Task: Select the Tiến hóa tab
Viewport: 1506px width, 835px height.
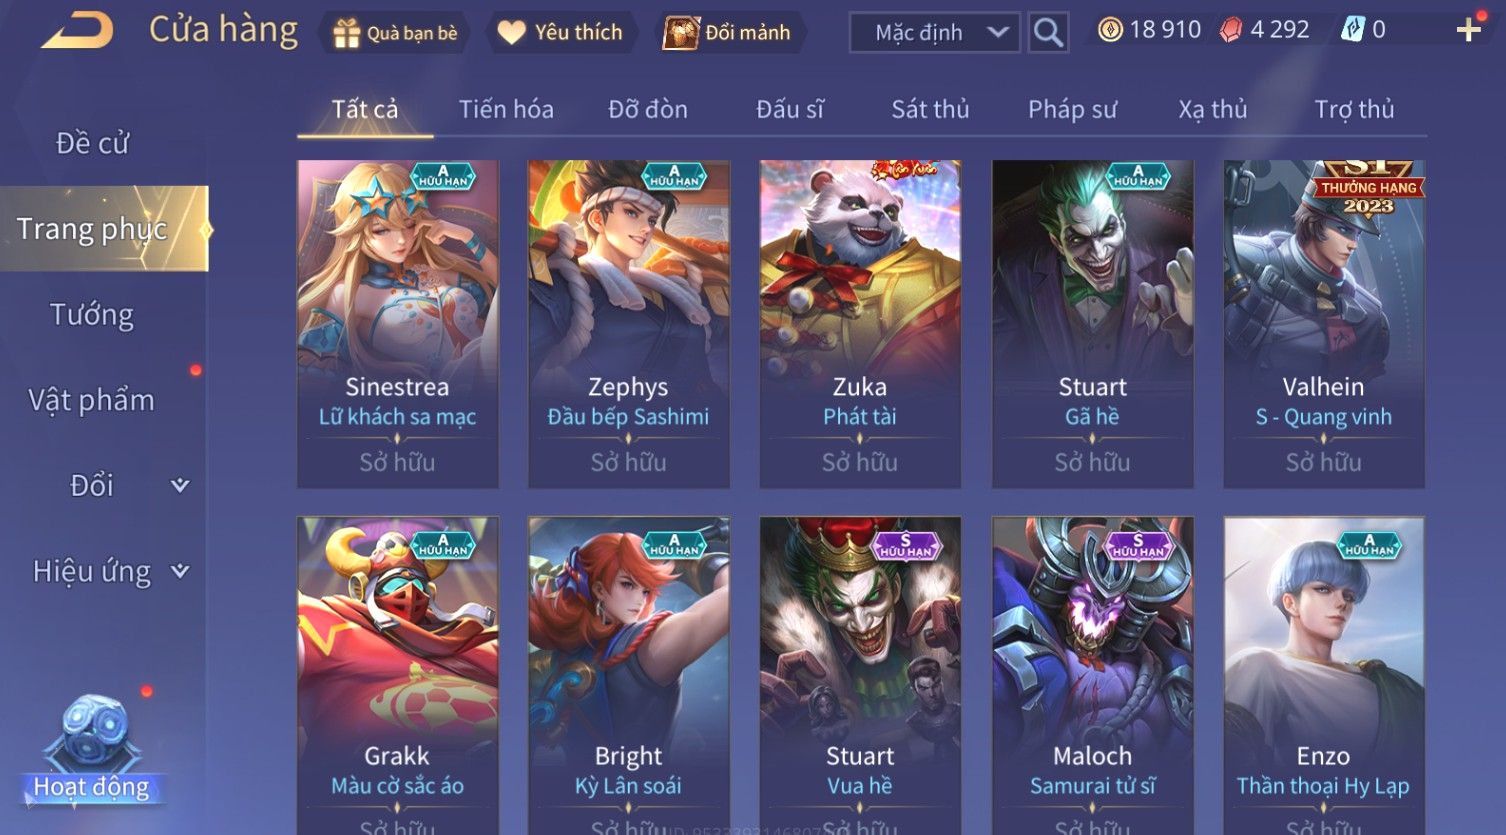Action: point(506,109)
